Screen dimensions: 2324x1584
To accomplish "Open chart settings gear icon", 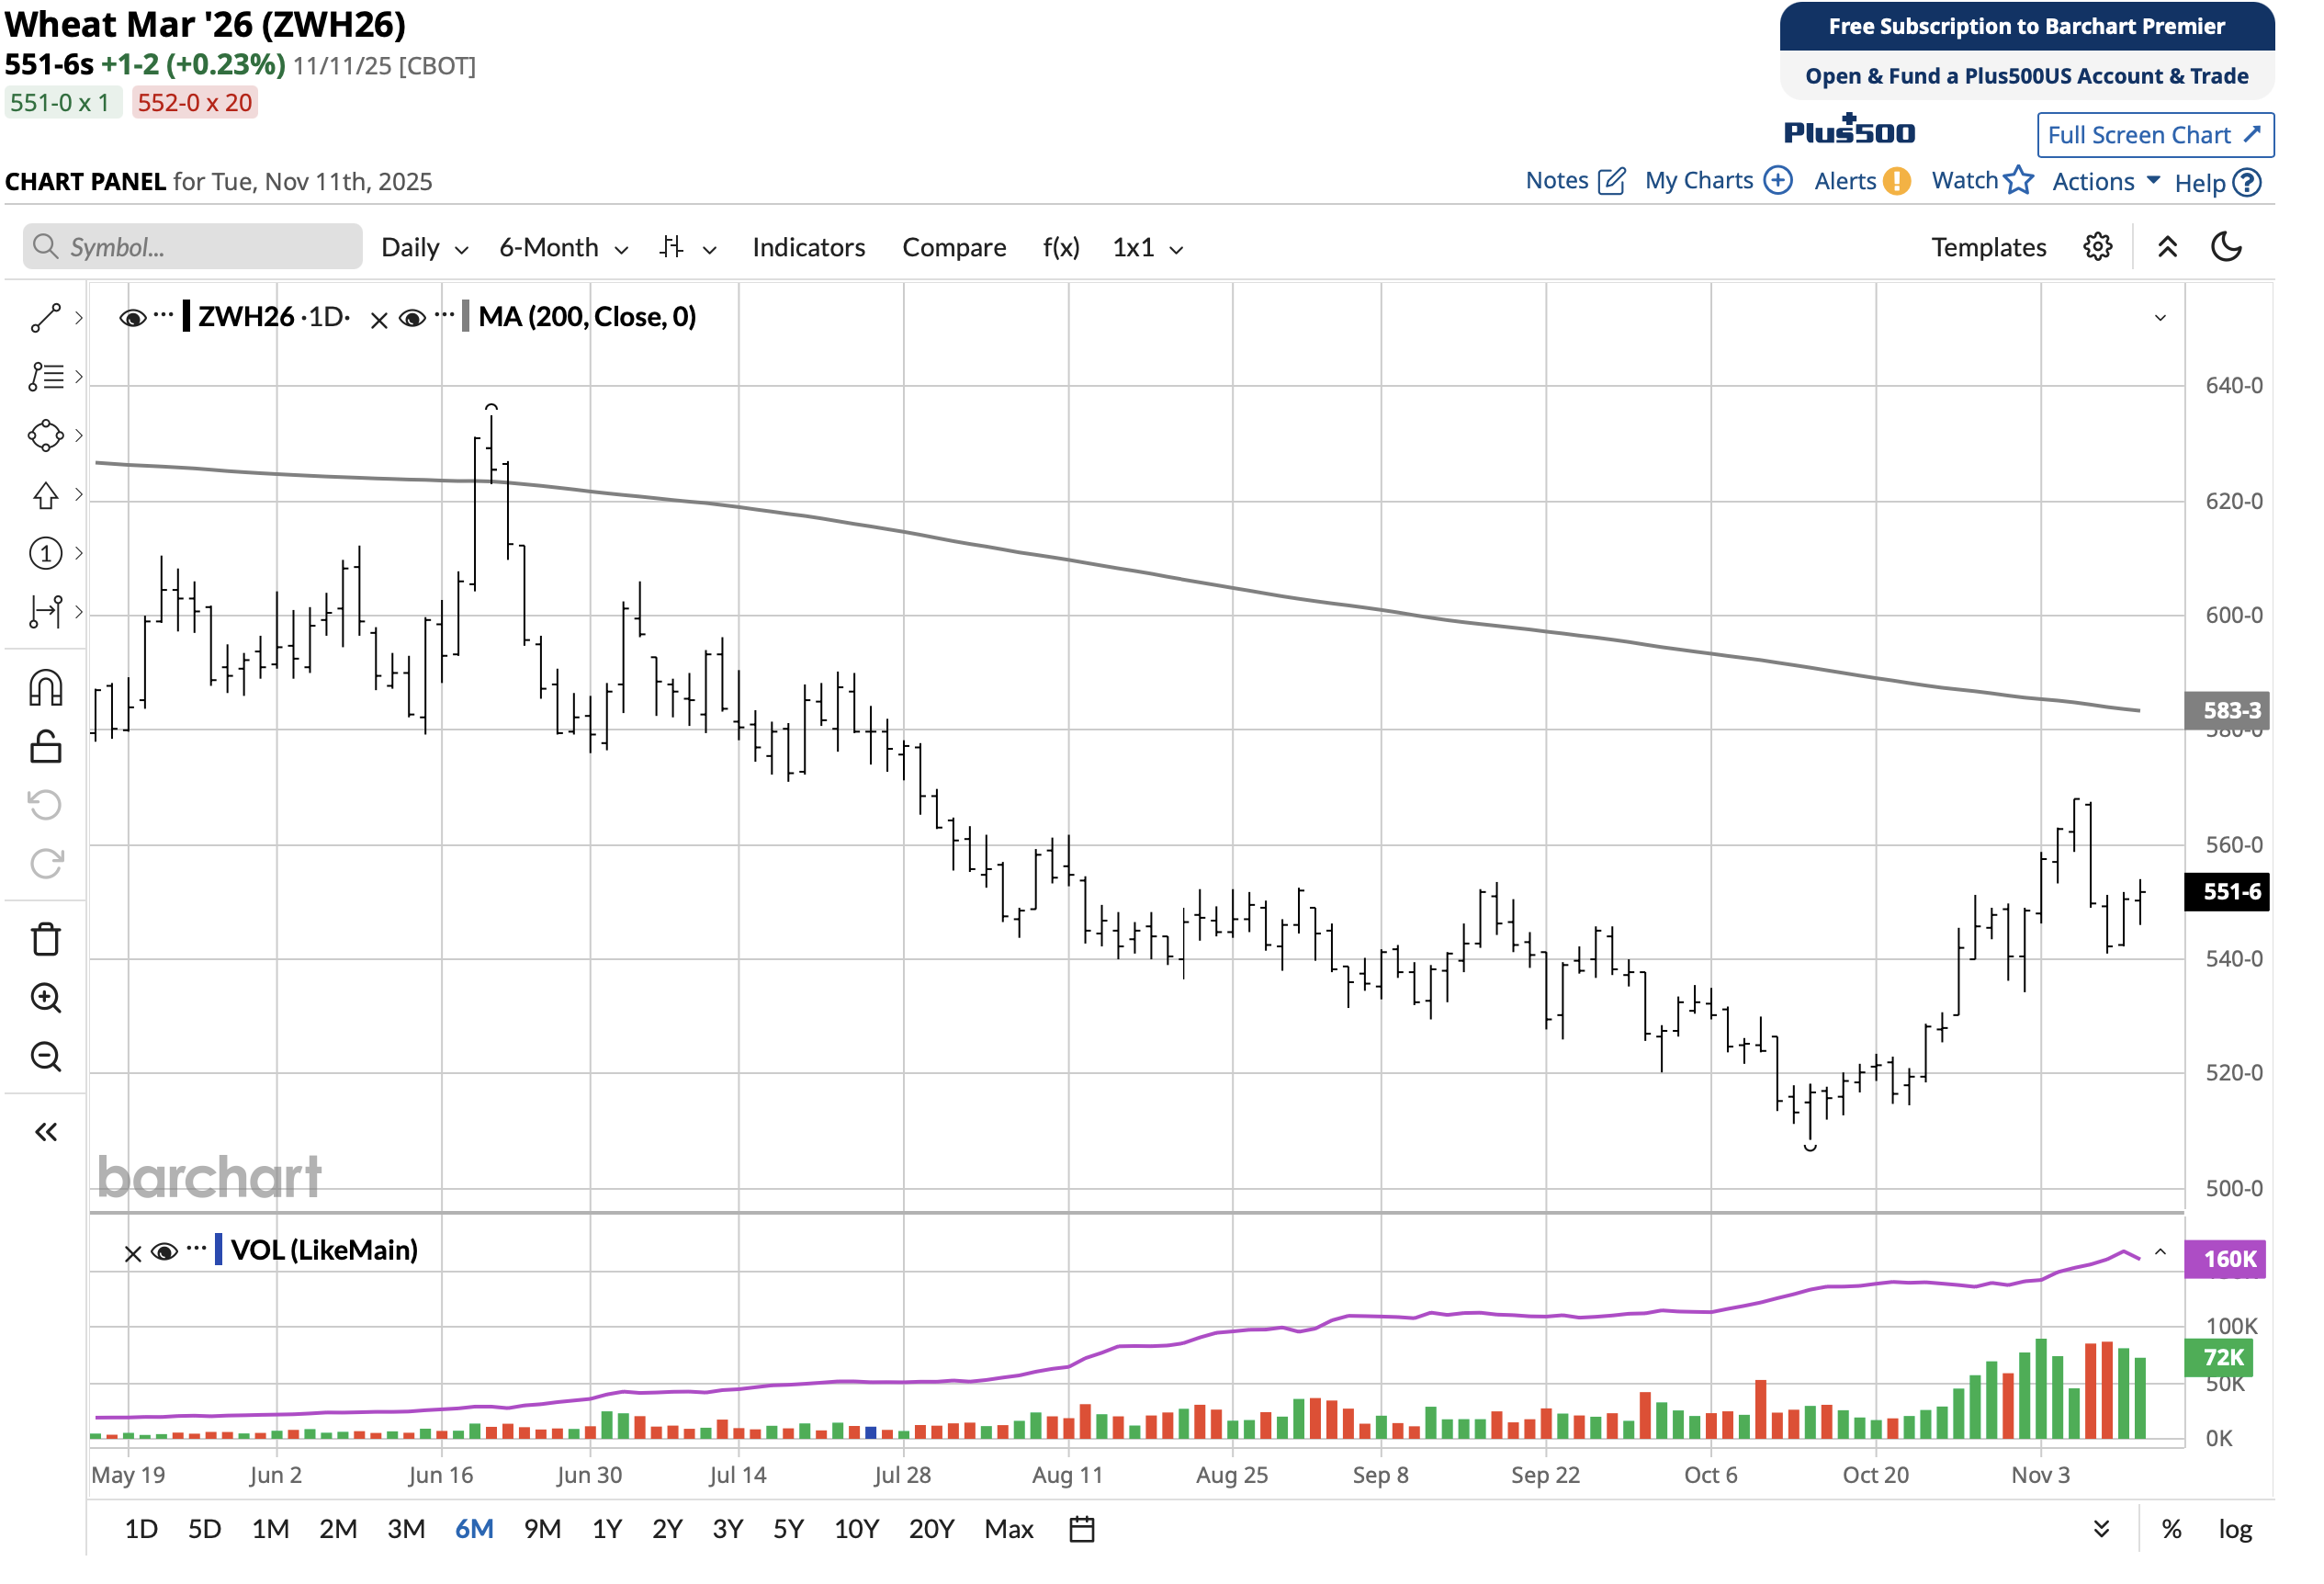I will tap(2097, 247).
